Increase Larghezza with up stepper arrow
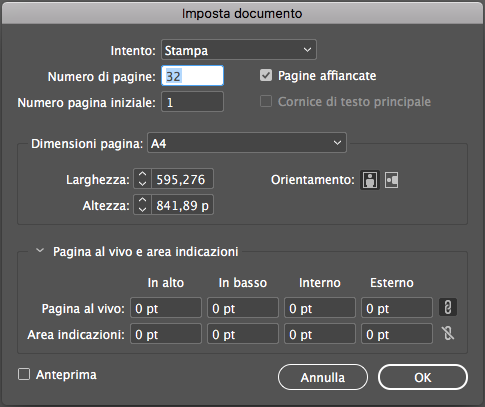Image resolution: width=485 pixels, height=407 pixels. pyautogui.click(x=142, y=174)
